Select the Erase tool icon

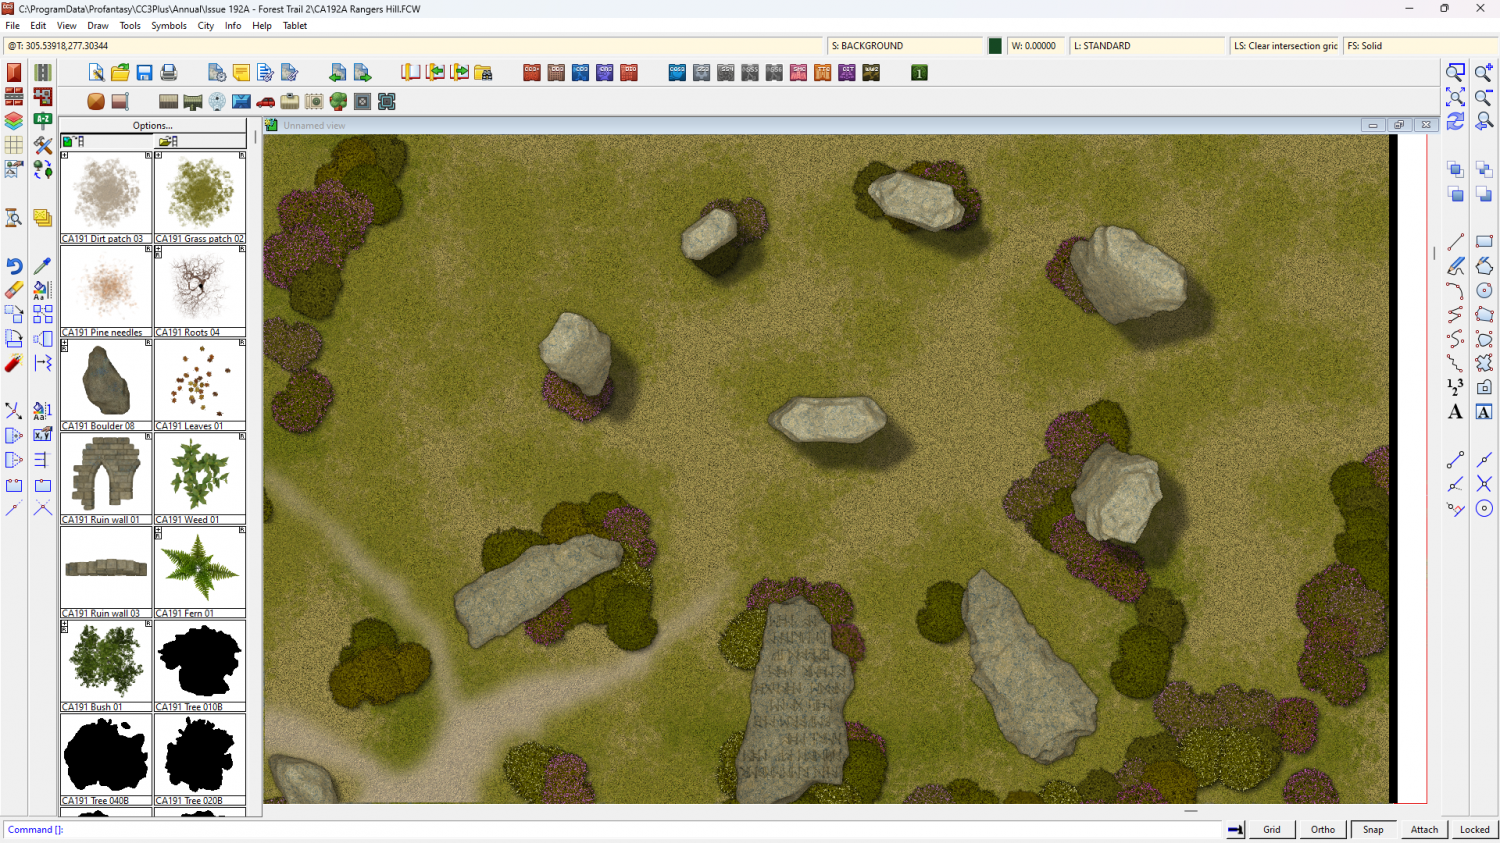tap(14, 290)
